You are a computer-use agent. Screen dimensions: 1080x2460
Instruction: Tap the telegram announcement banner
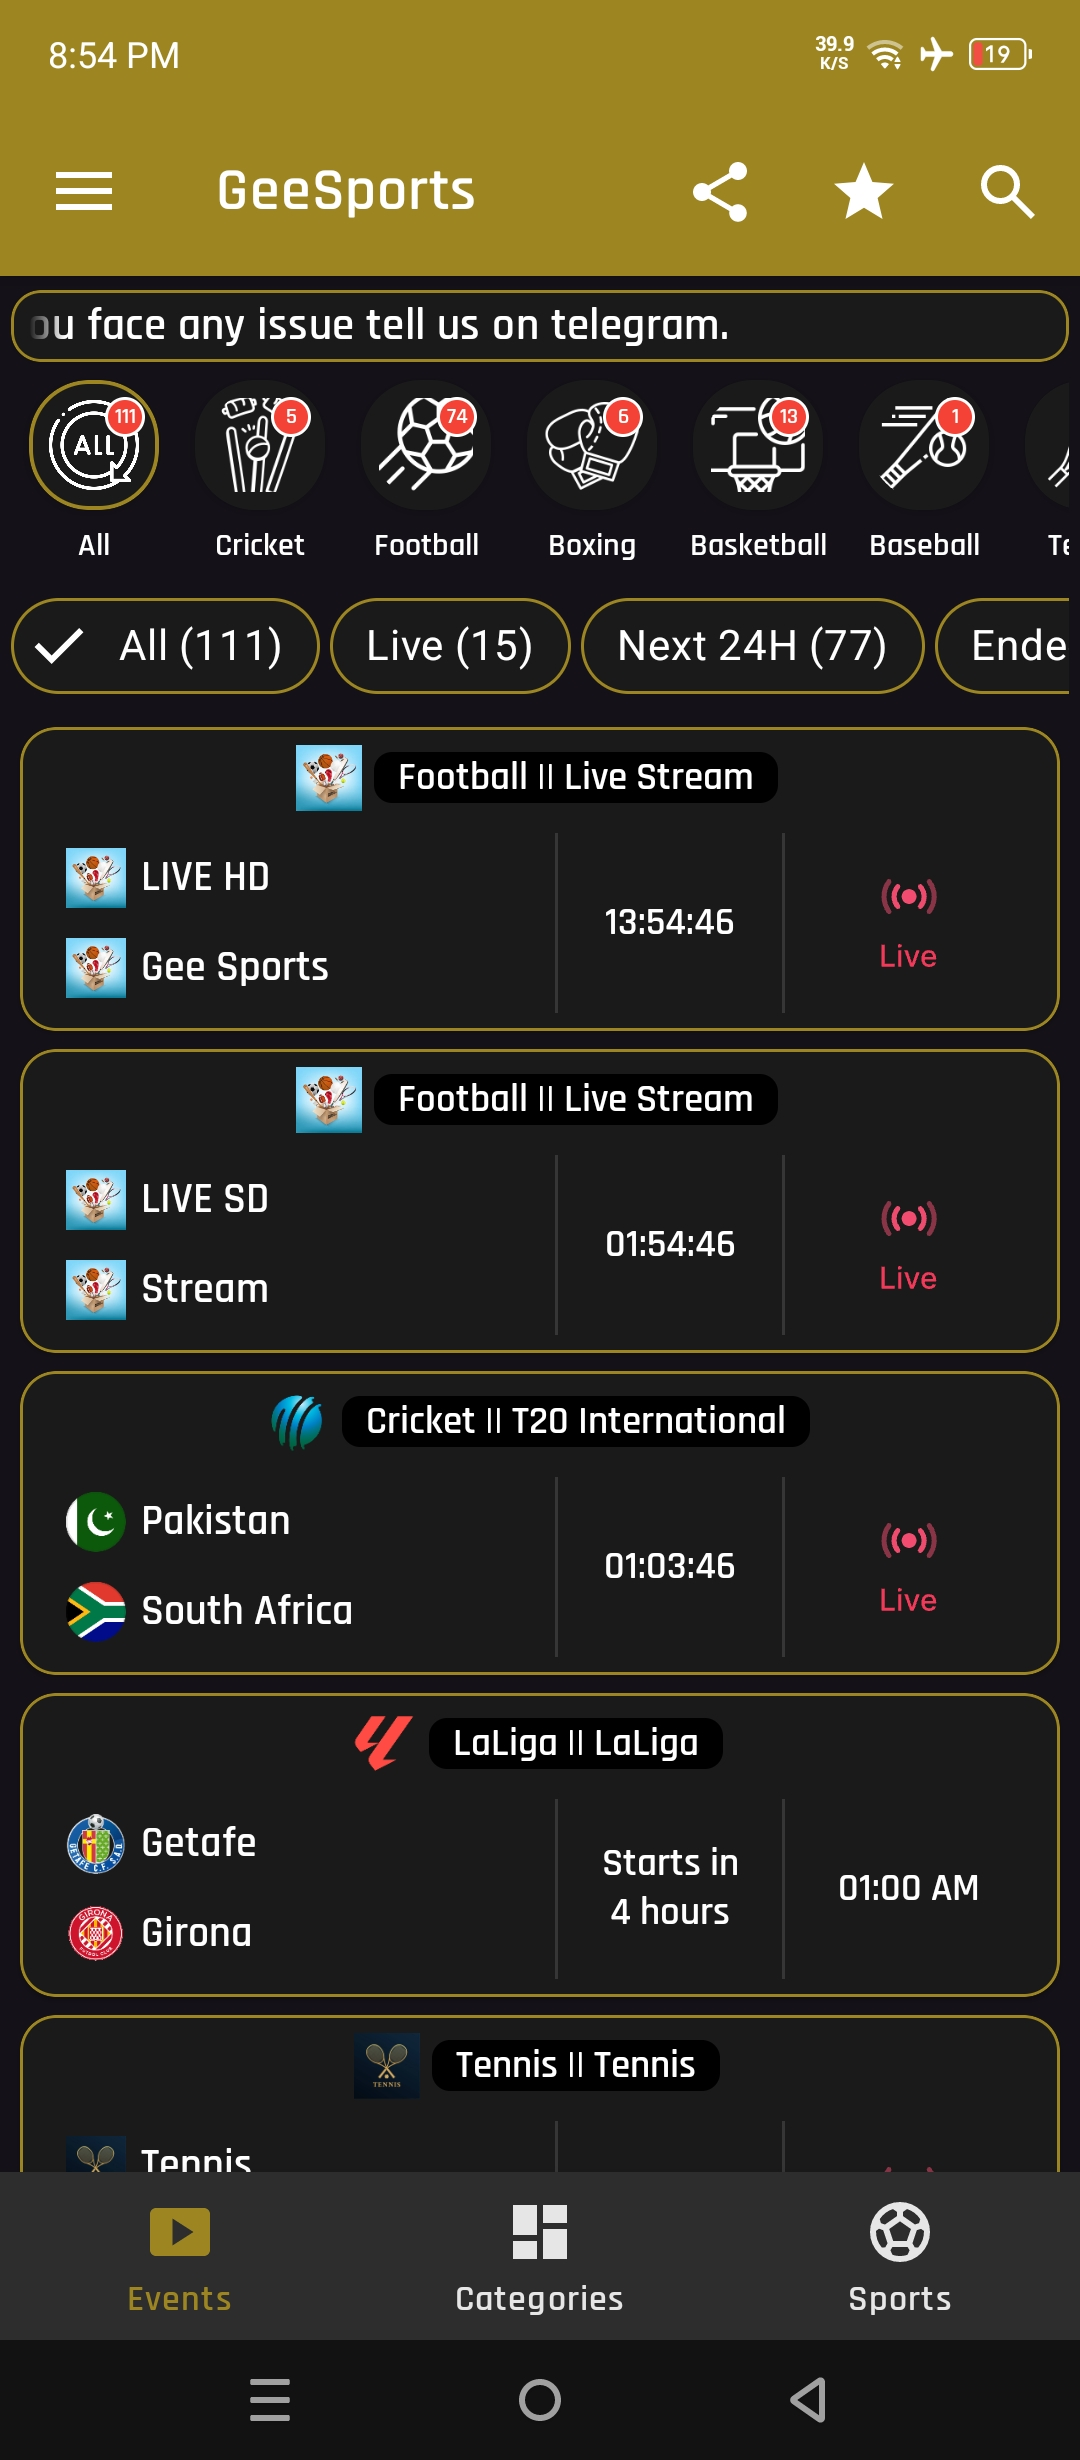(x=540, y=326)
